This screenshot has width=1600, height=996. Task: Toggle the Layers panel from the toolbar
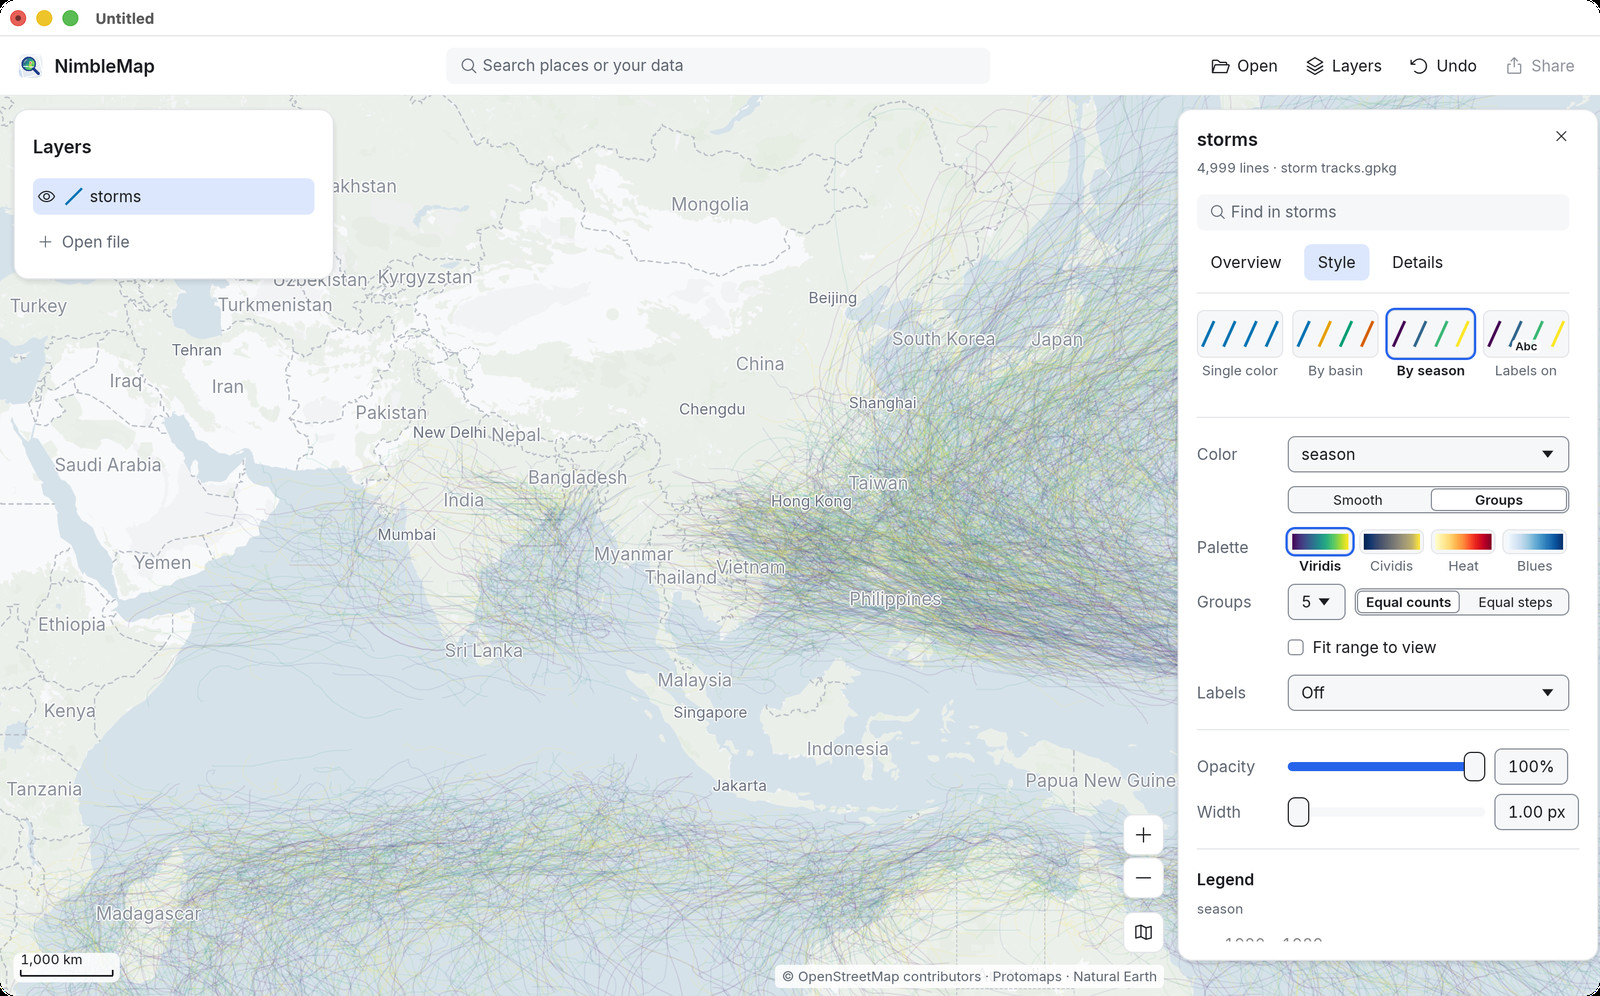click(x=1343, y=66)
